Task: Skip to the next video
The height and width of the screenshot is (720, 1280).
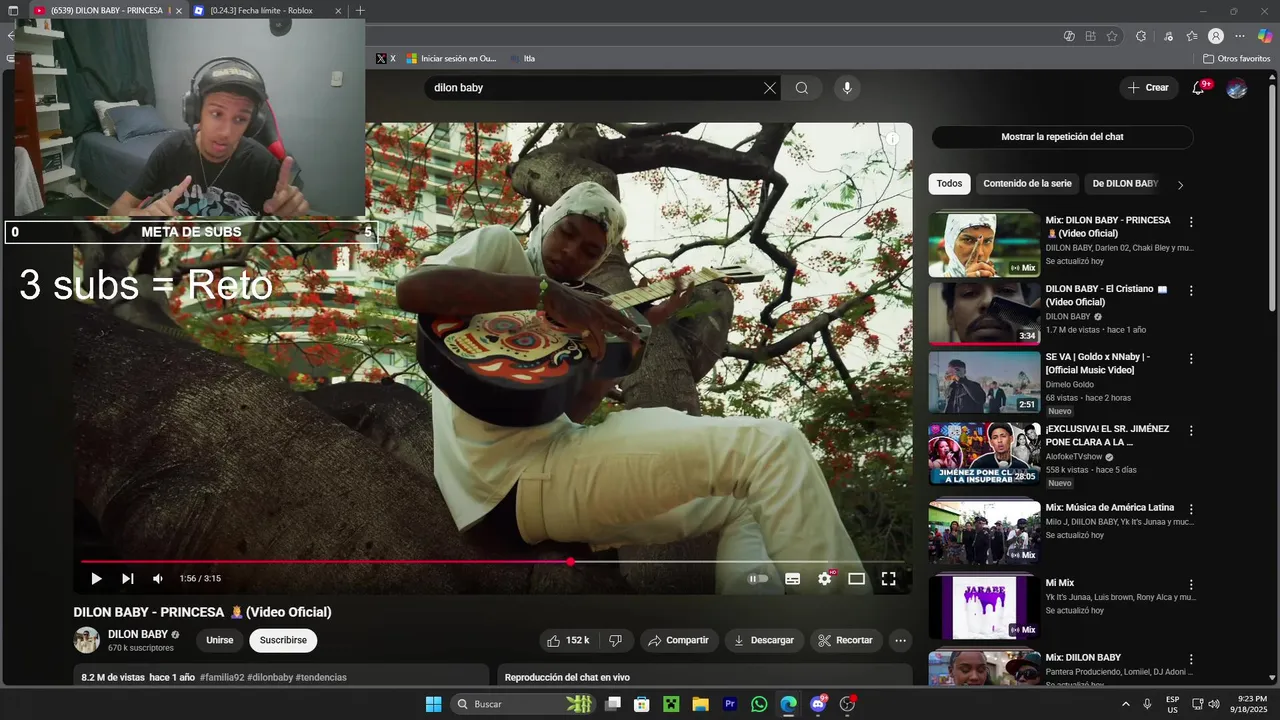Action: coord(127,578)
